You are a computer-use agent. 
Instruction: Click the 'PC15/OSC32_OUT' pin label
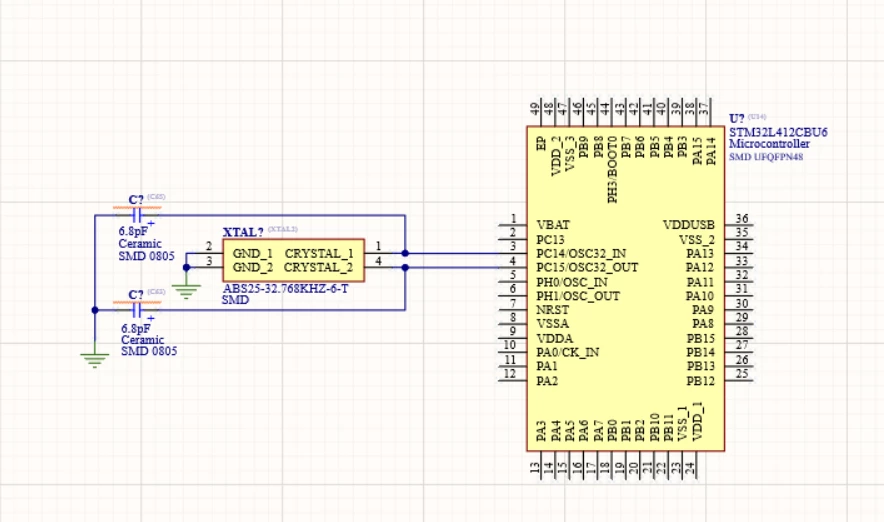tap(587, 267)
